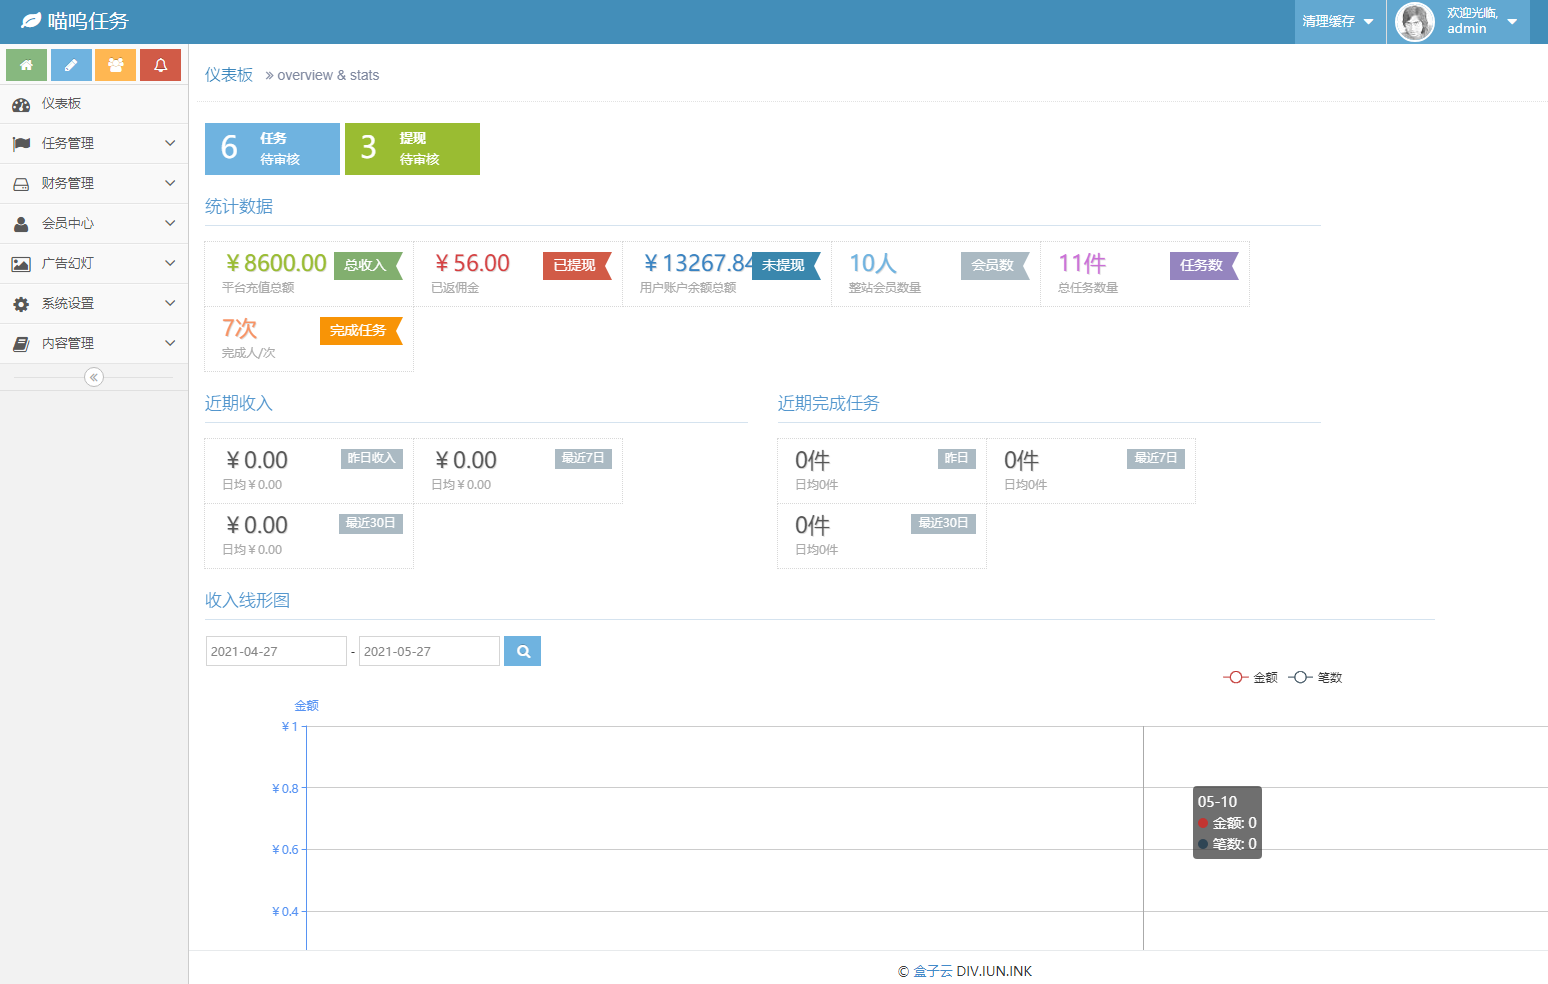
Task: Click the leaf logo in header
Action: (31, 21)
